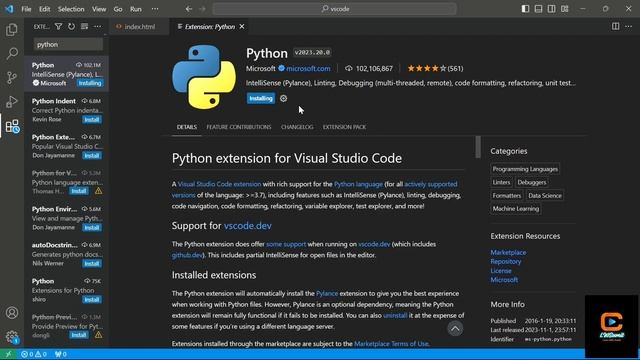Open the Manage gear icon in activity bar
The image size is (640, 360).
[12, 337]
